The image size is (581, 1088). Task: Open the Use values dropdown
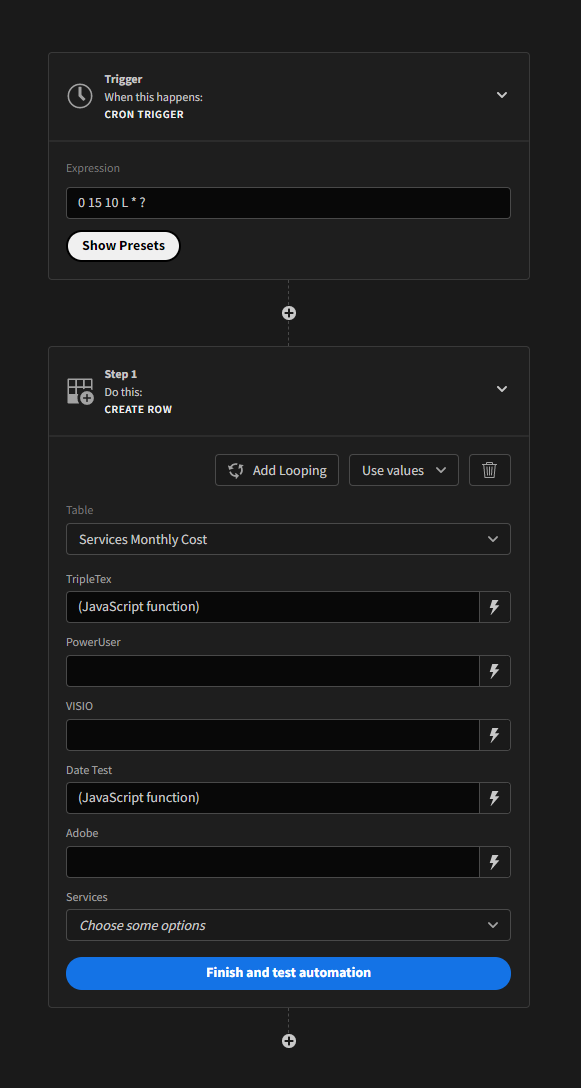[403, 470]
